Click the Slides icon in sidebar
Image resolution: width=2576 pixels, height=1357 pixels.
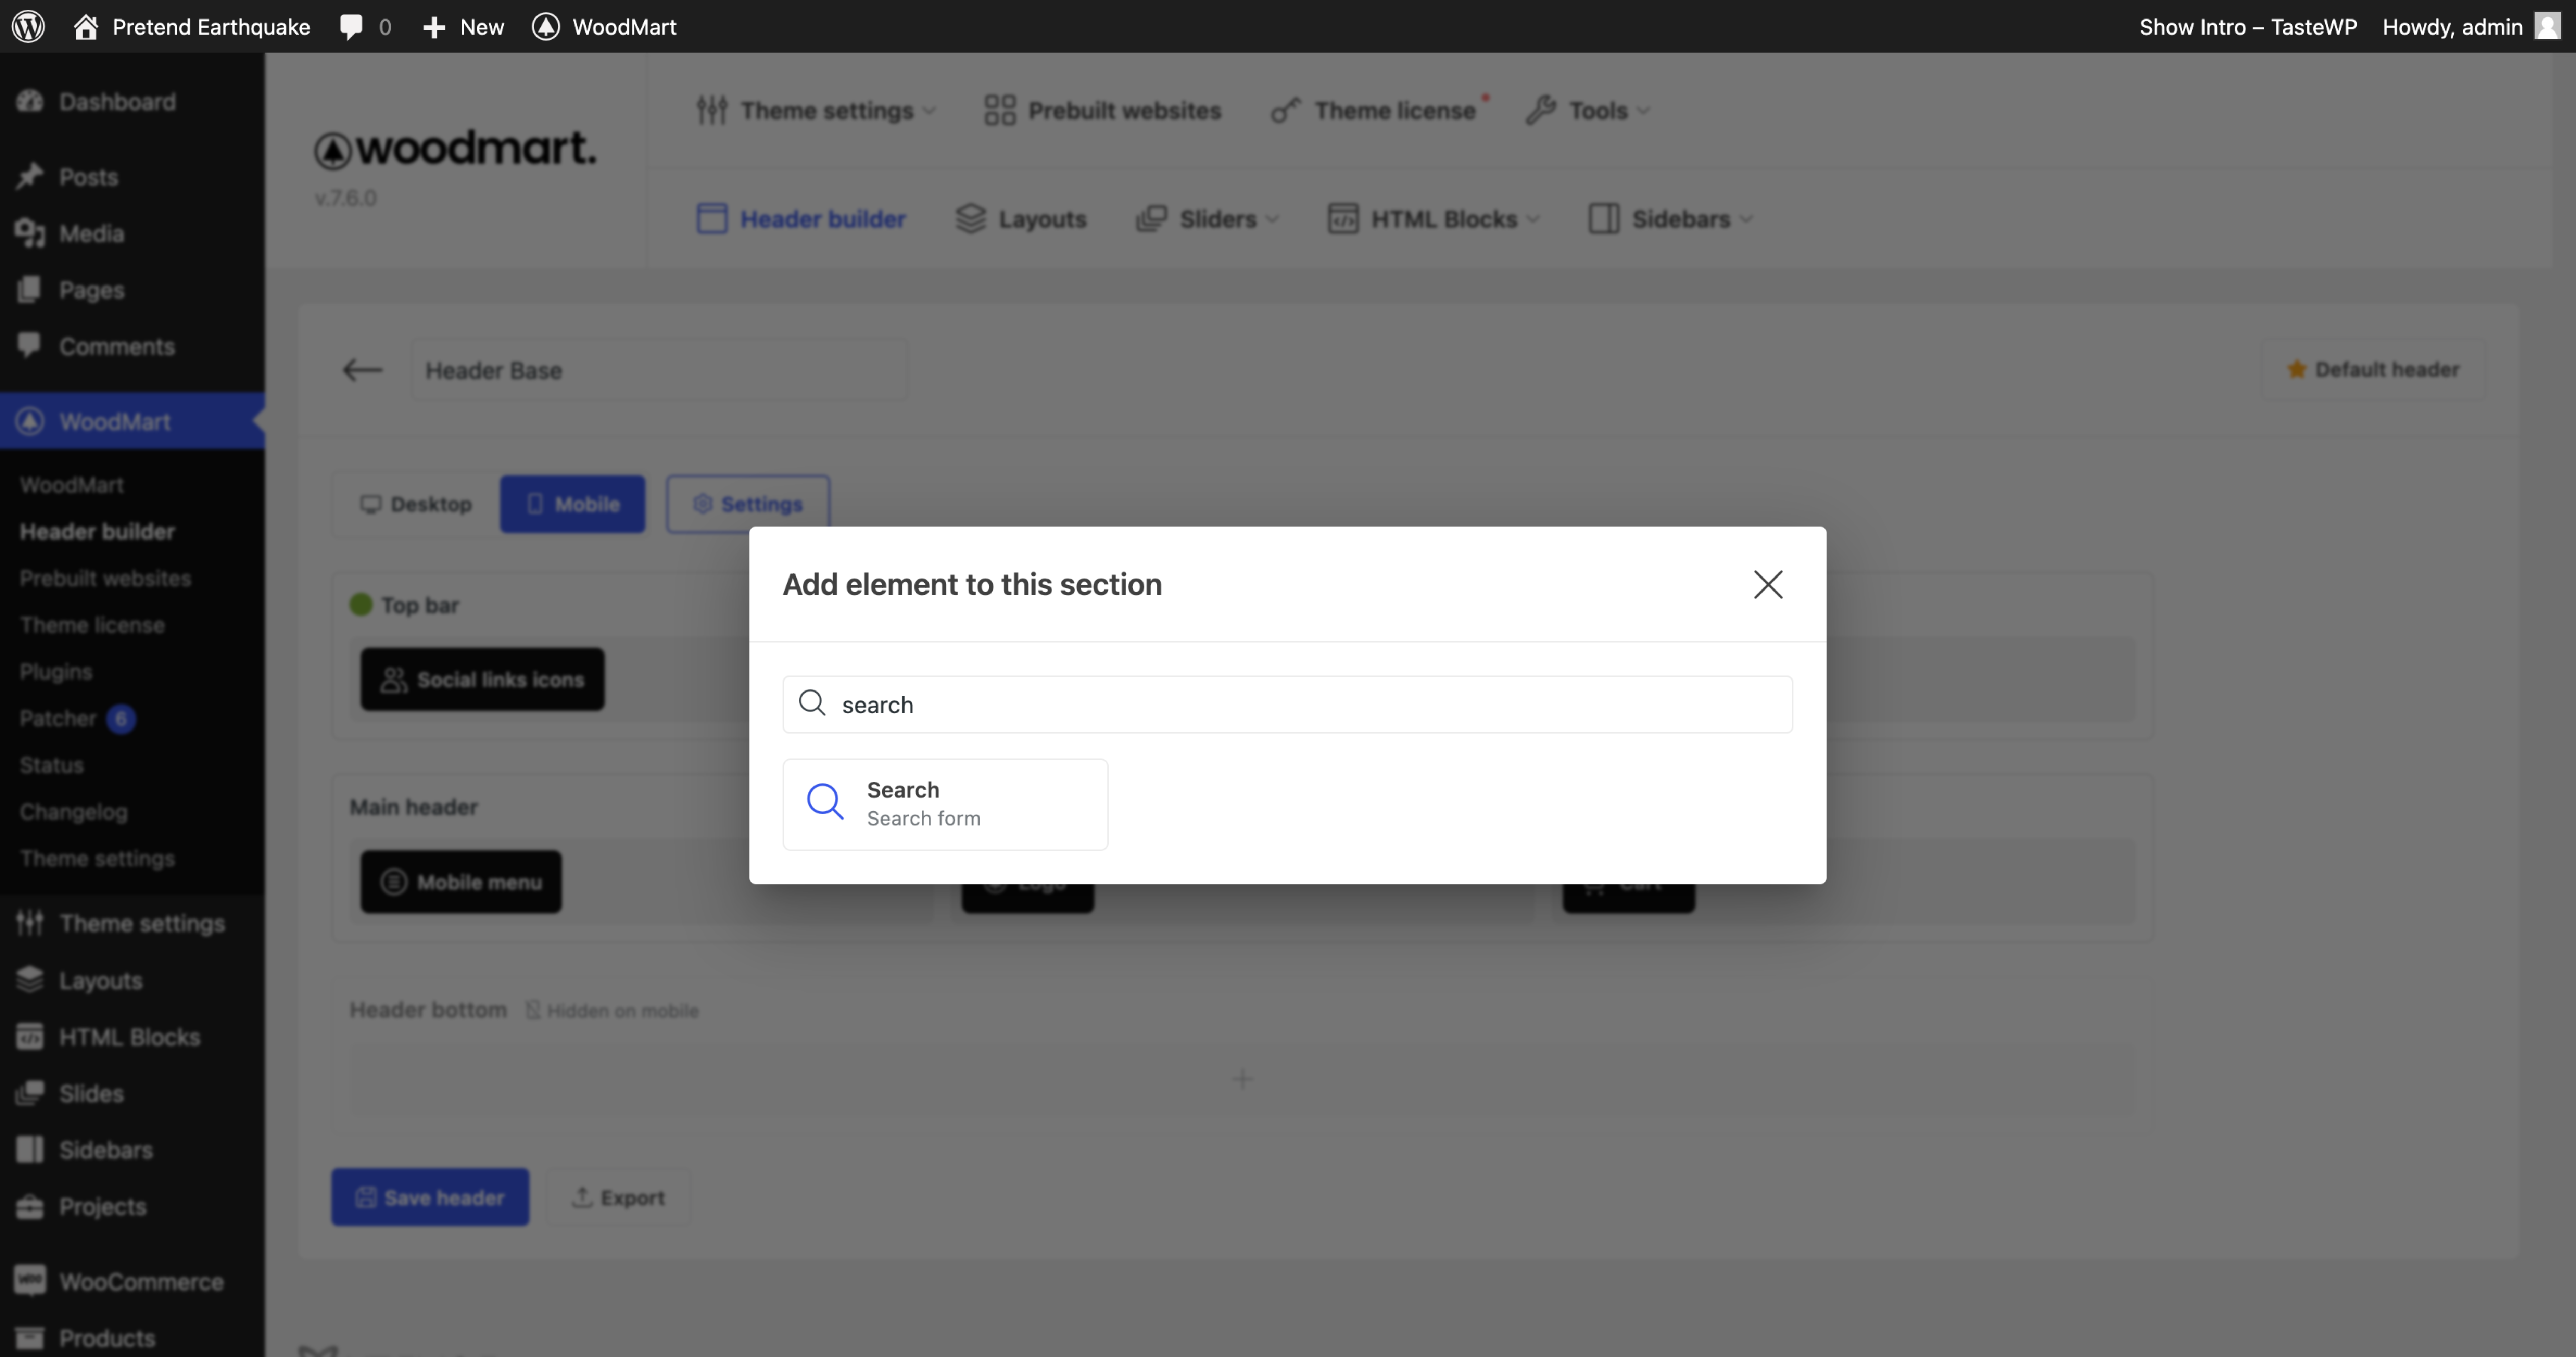pos(30,1093)
